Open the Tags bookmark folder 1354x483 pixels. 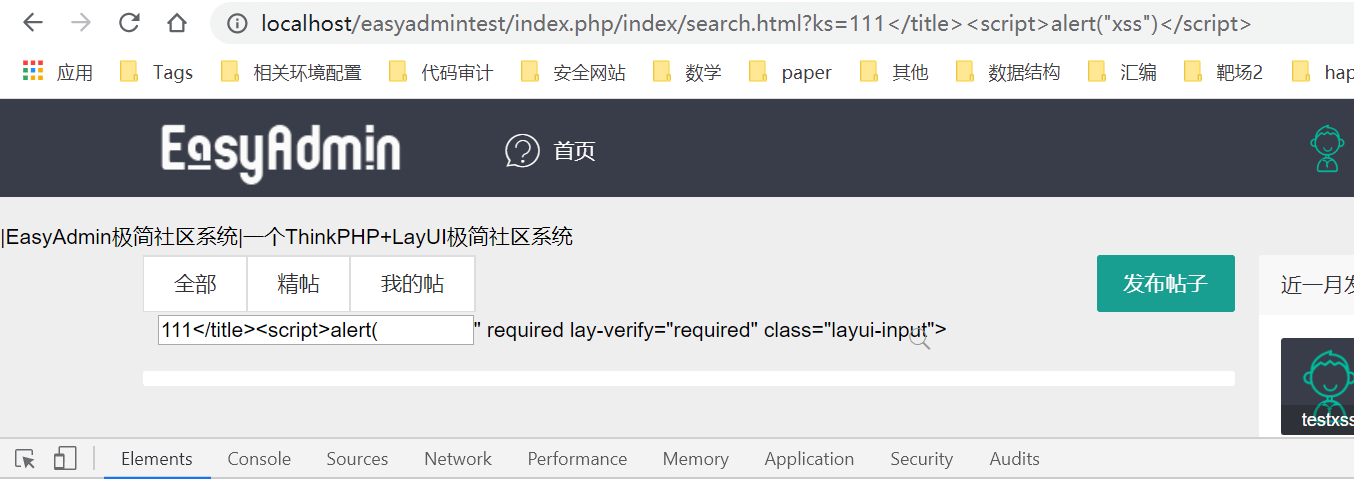[x=156, y=72]
